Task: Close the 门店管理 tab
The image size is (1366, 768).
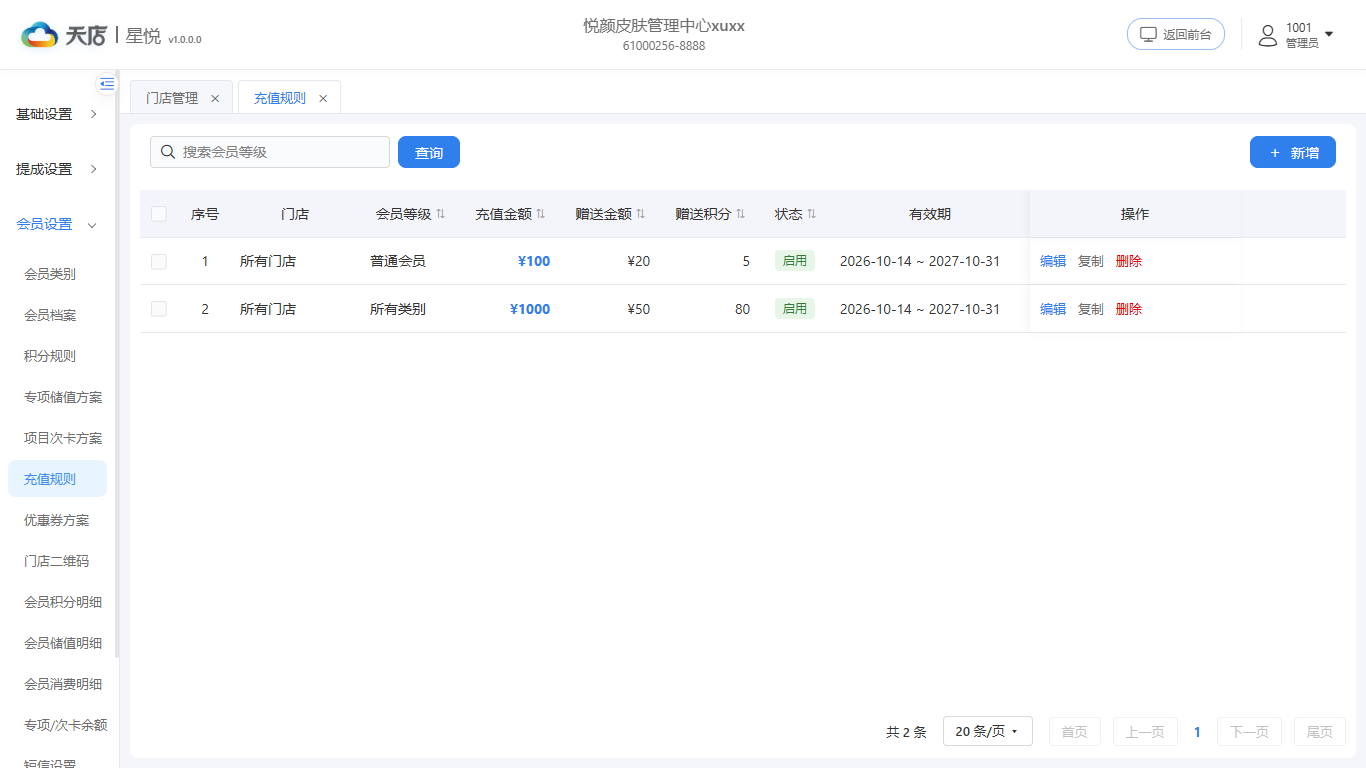Action: [x=215, y=98]
